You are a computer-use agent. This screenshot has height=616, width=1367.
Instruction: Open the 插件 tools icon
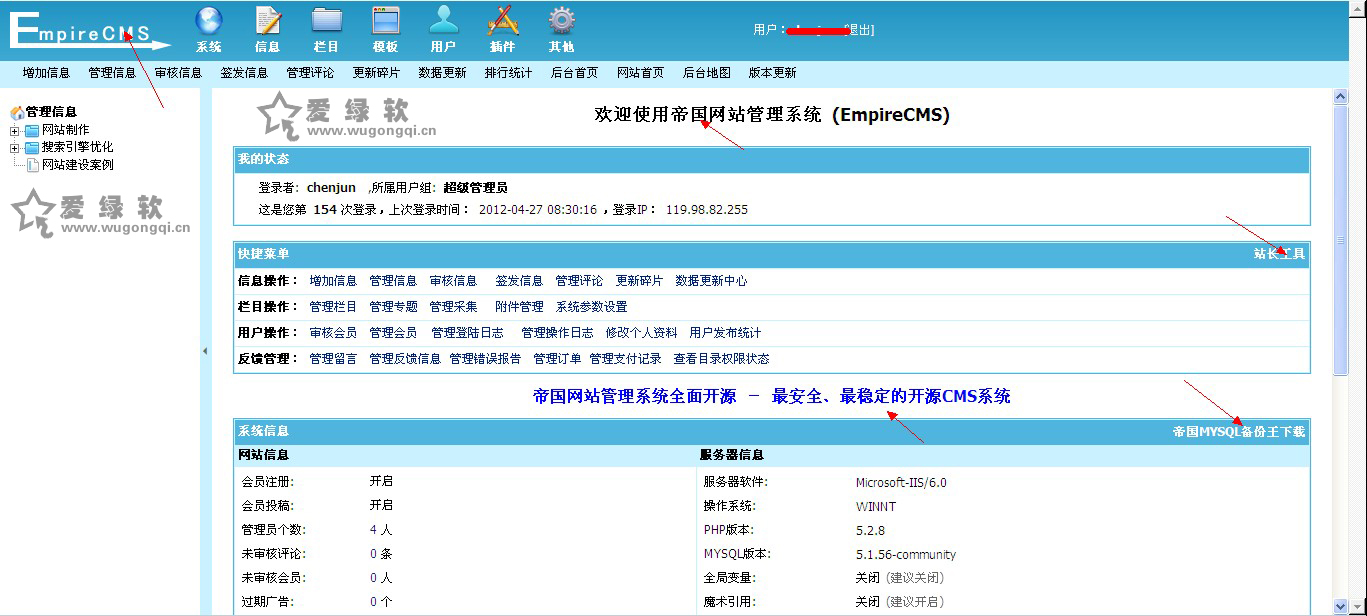[503, 20]
